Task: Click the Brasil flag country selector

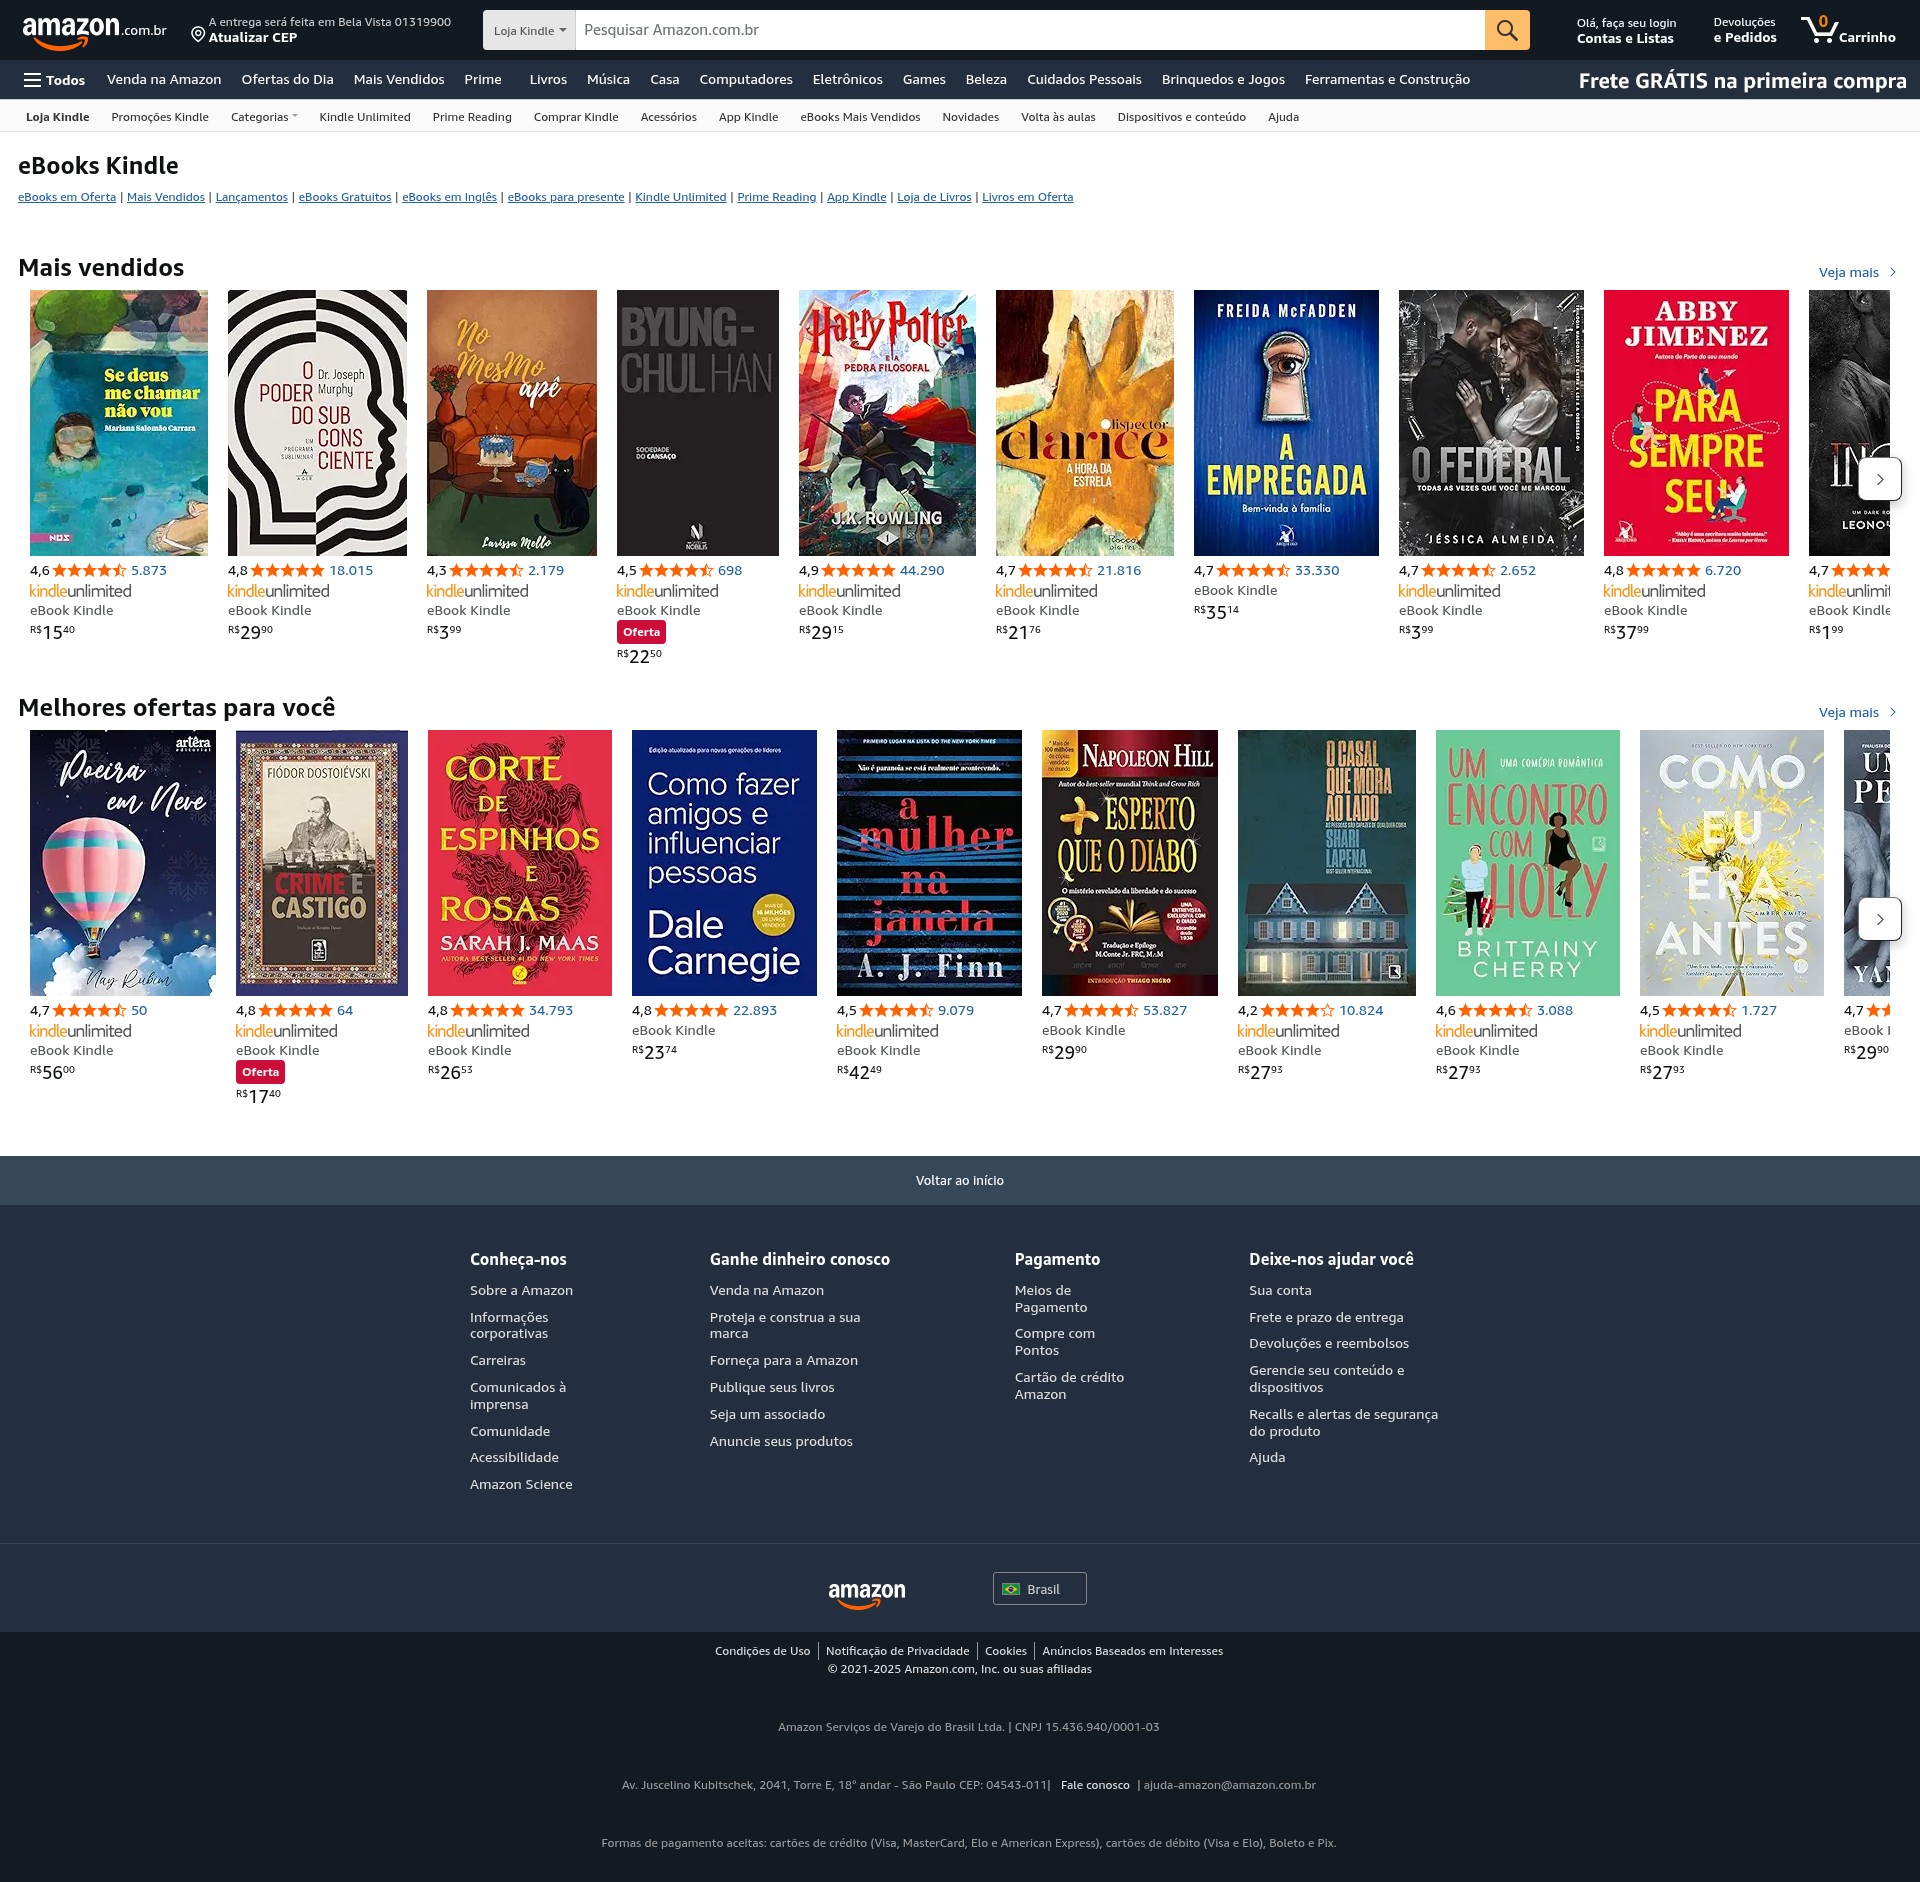Action: point(1039,1589)
